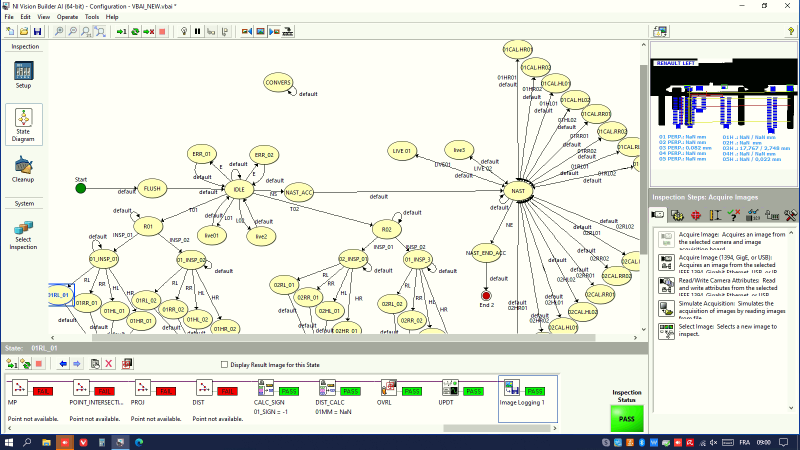Click the Cleanup icon in sidebar
The image size is (800, 450).
coord(23,168)
